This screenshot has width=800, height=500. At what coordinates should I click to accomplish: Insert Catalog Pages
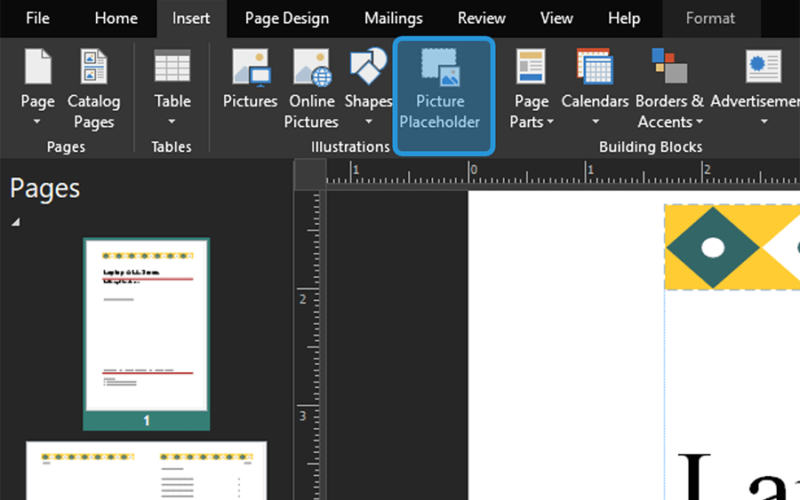[x=94, y=89]
